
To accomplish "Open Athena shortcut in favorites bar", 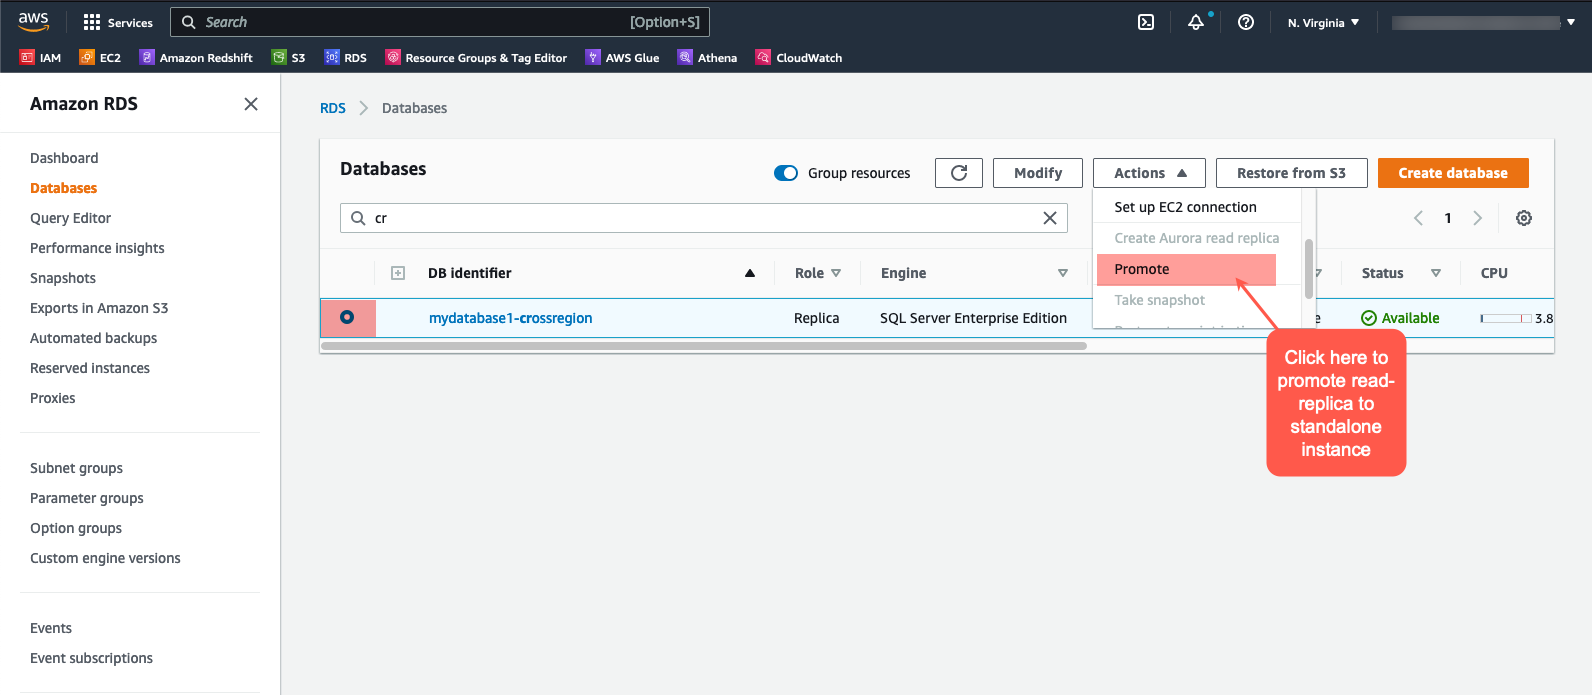I will coord(707,58).
